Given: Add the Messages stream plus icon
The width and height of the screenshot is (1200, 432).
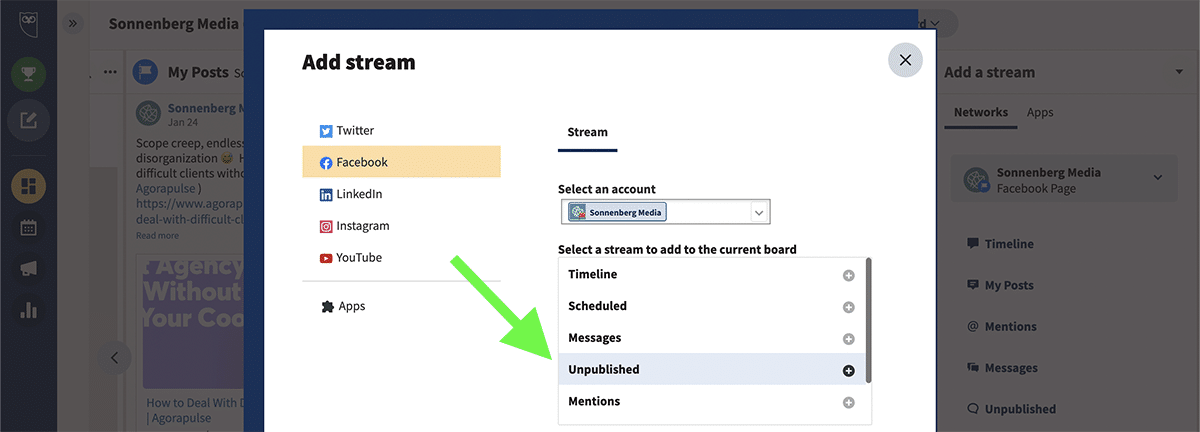Looking at the screenshot, I should click(x=849, y=339).
